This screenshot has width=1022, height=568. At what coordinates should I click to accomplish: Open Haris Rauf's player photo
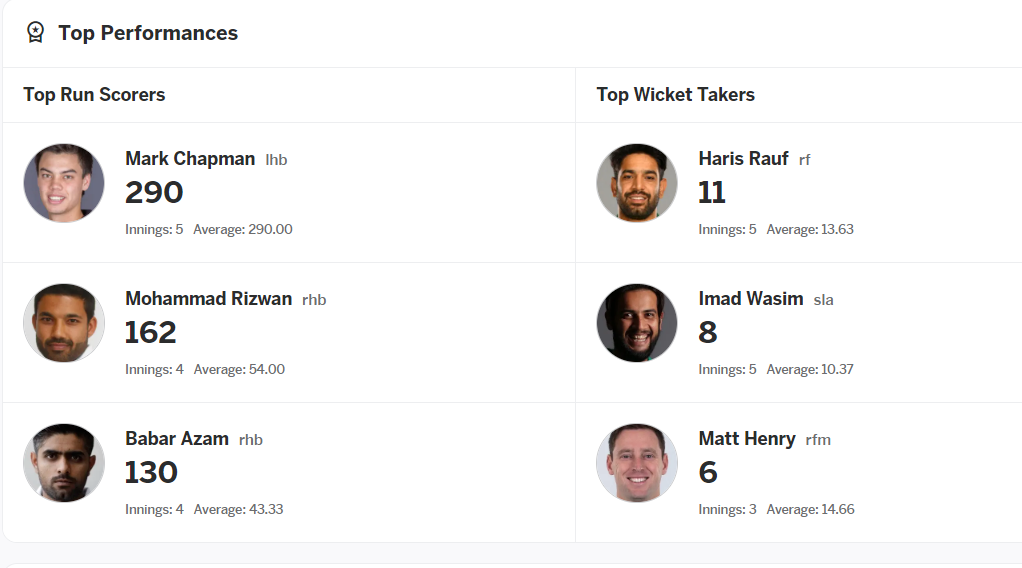click(x=637, y=183)
